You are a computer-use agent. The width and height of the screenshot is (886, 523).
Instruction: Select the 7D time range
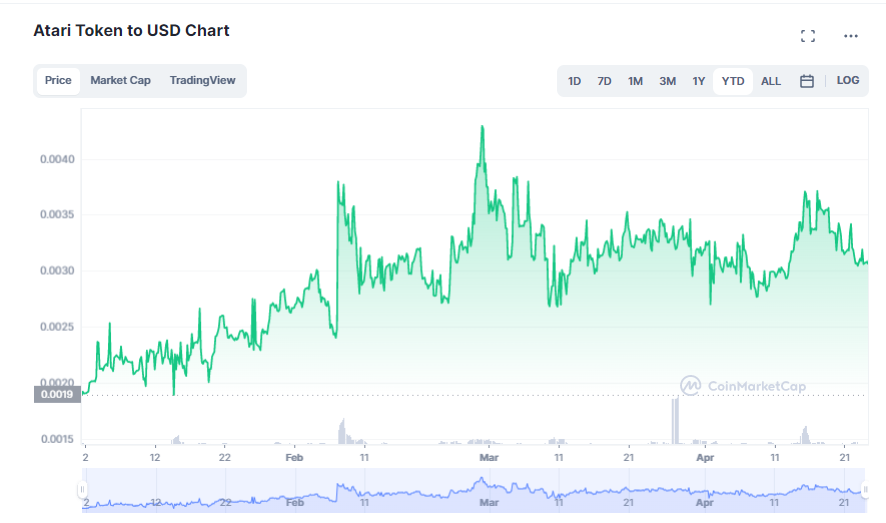[604, 81]
